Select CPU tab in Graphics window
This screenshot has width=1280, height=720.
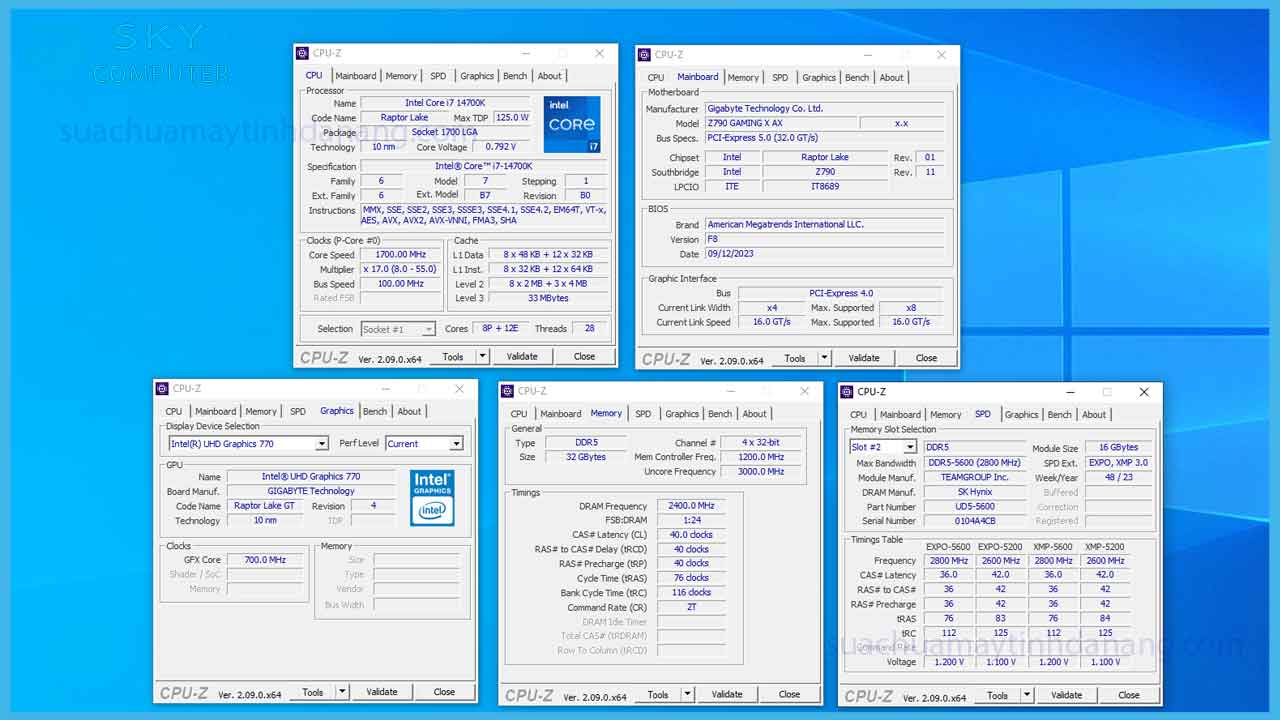(174, 411)
